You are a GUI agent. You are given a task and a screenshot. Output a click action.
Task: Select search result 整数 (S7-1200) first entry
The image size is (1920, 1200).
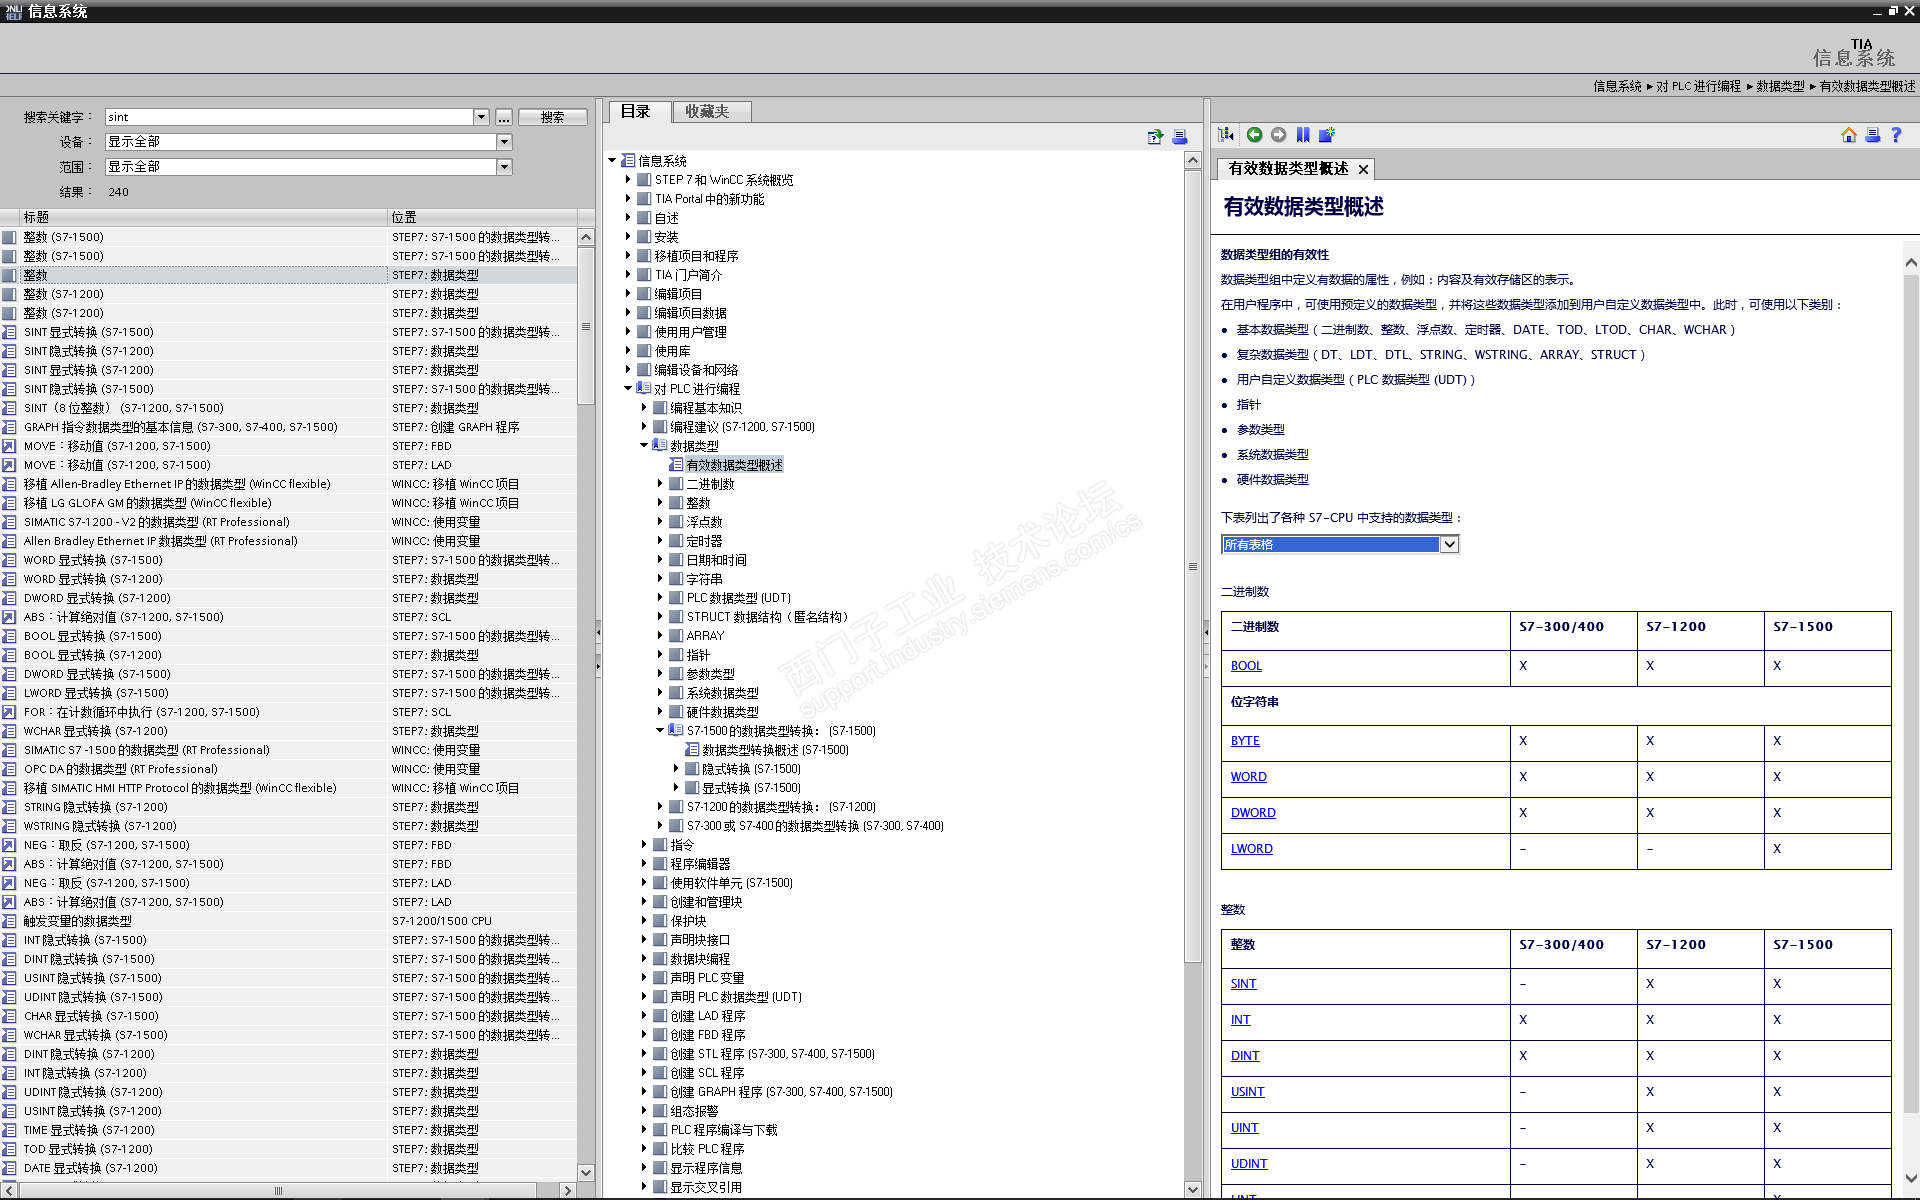pos(64,294)
